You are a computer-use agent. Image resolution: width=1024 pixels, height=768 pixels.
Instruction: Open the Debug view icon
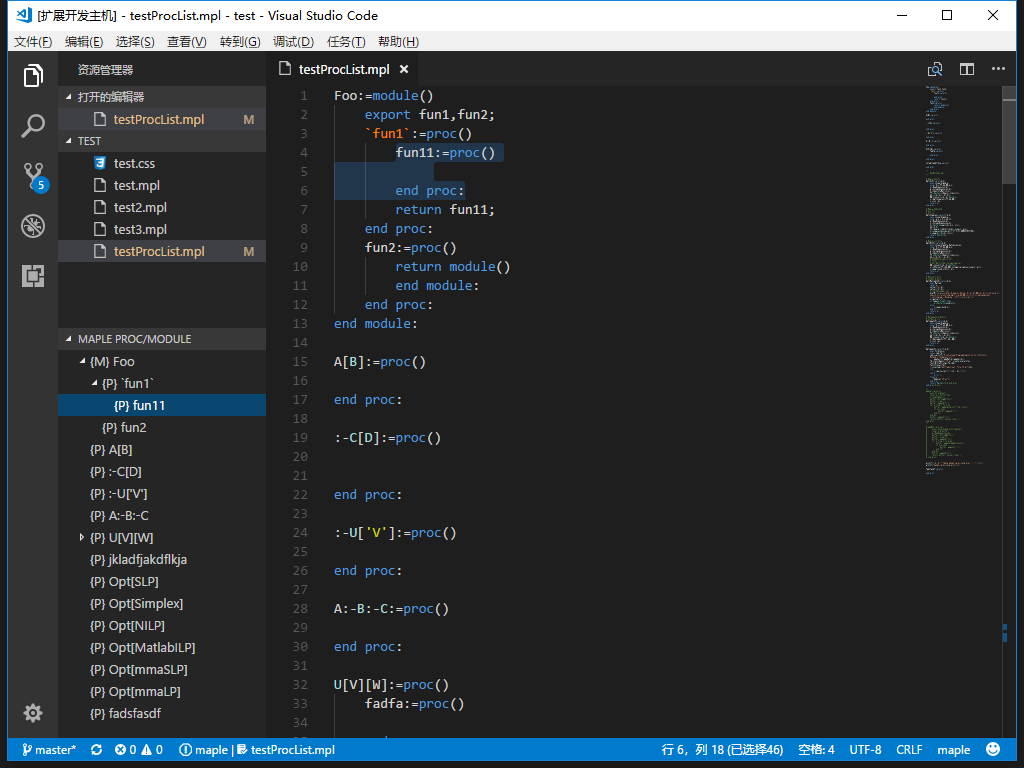pyautogui.click(x=33, y=226)
